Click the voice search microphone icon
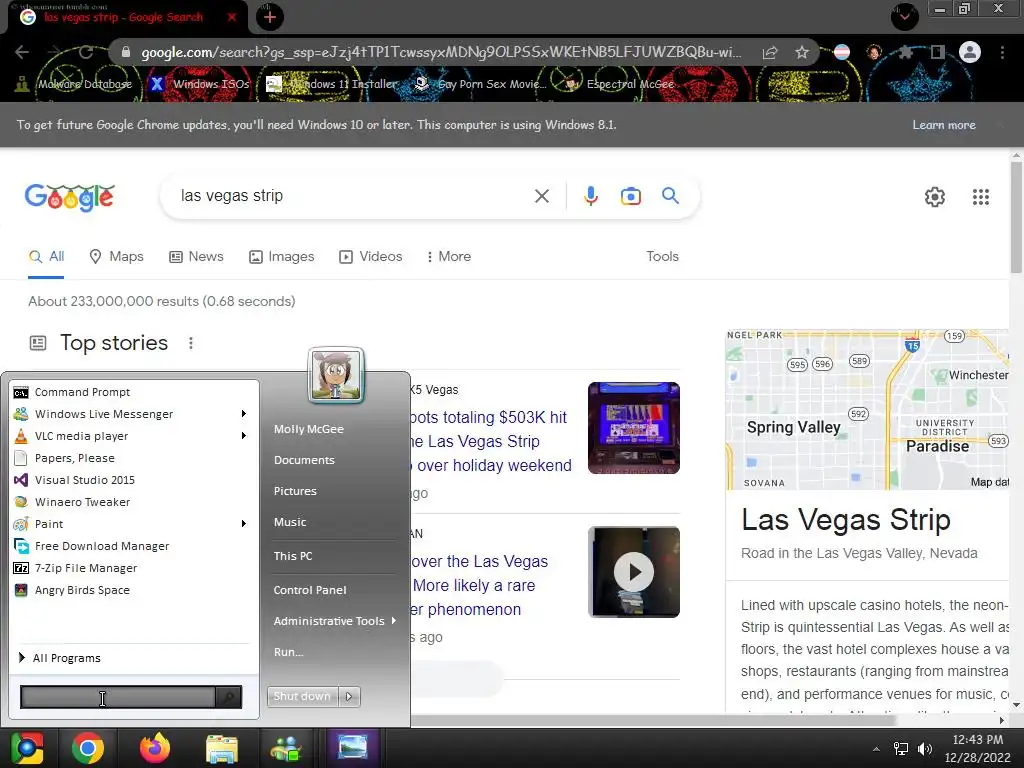 pyautogui.click(x=590, y=196)
